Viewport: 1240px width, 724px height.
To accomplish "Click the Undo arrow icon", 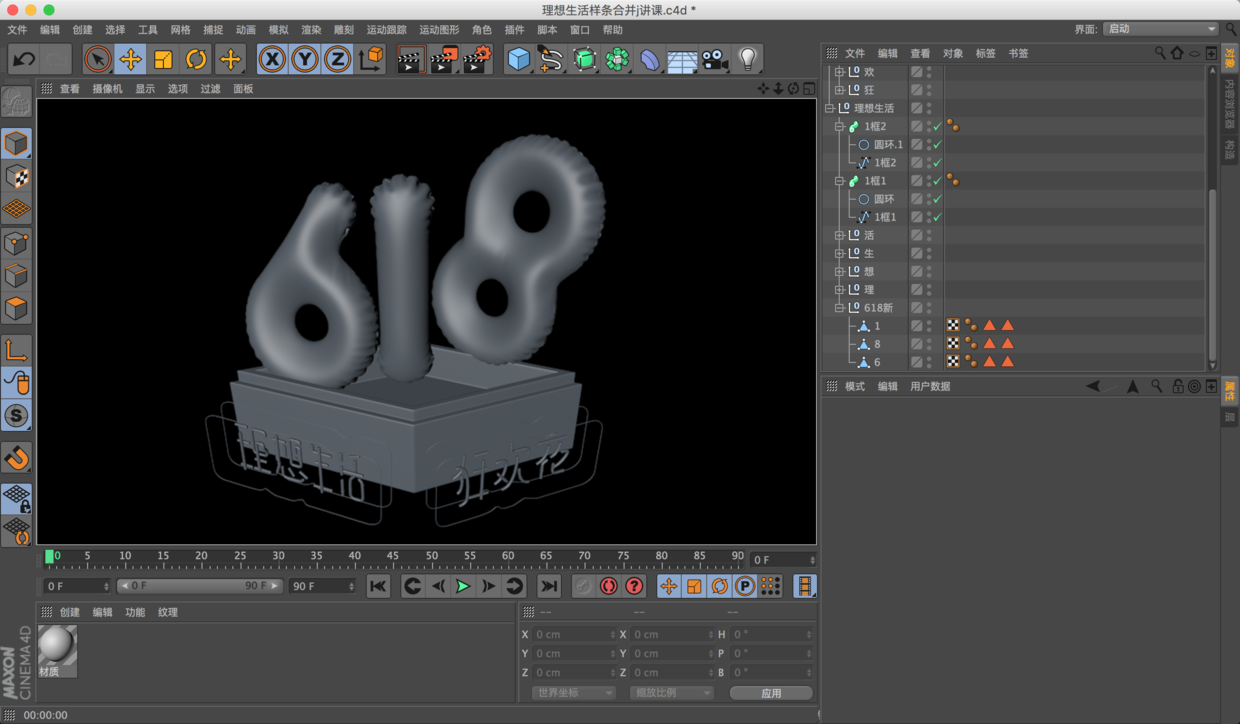I will click(23, 59).
